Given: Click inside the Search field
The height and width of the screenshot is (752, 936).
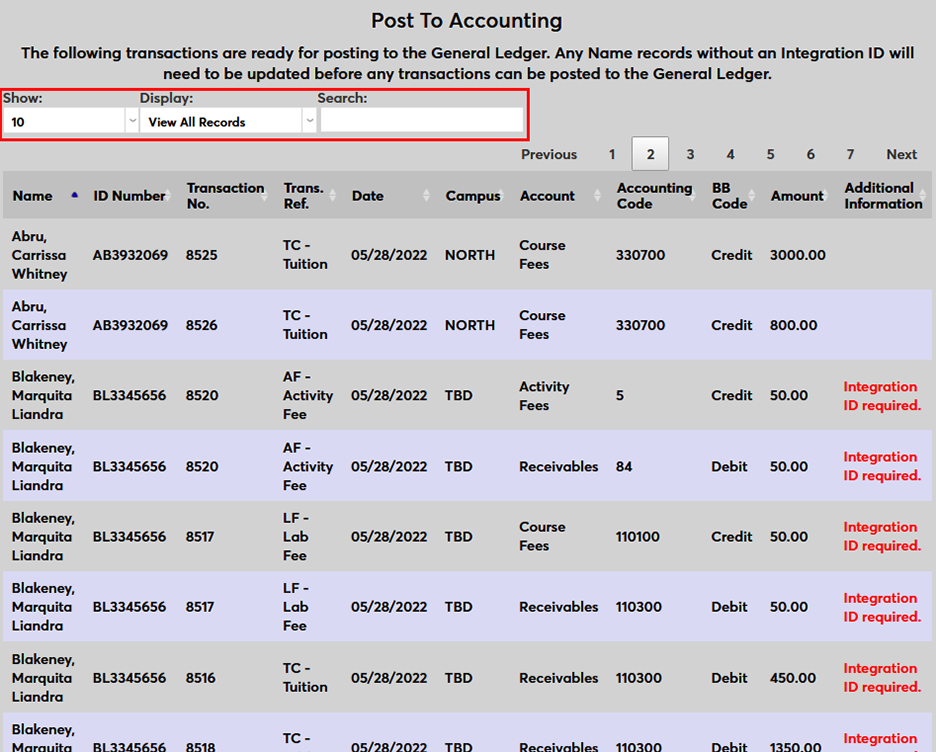Looking at the screenshot, I should (421, 121).
